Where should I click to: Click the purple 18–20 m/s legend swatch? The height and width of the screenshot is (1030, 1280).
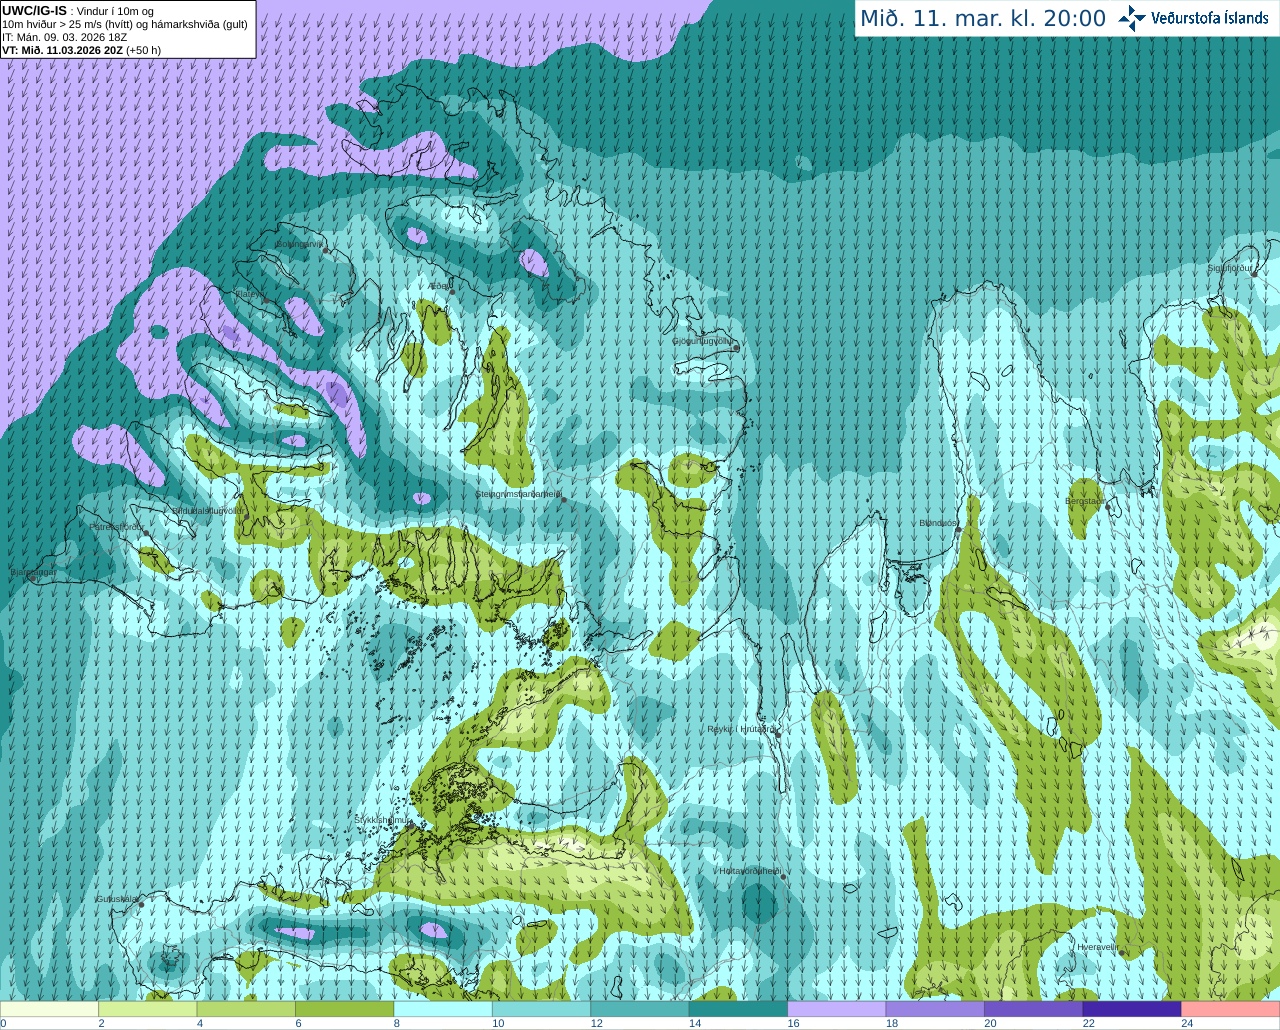935,1009
